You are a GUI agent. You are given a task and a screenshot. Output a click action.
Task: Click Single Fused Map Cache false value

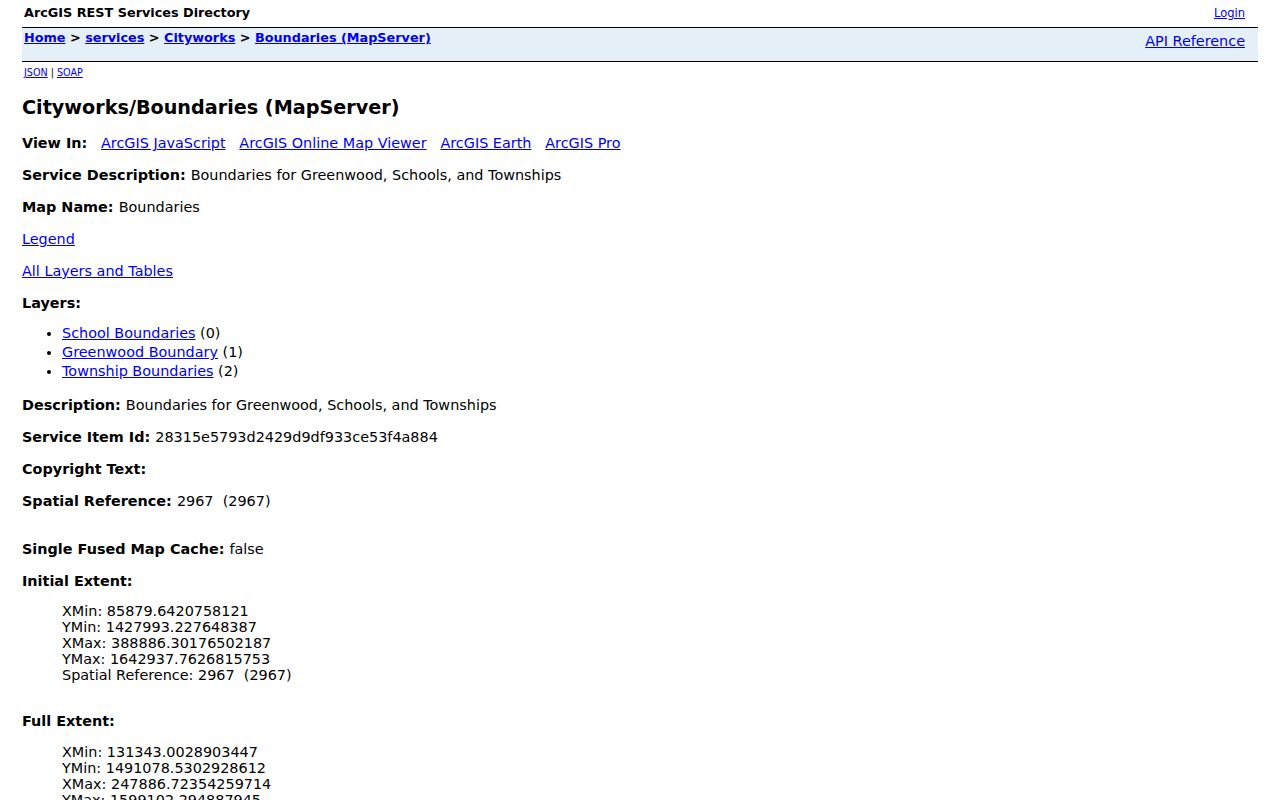pos(246,549)
